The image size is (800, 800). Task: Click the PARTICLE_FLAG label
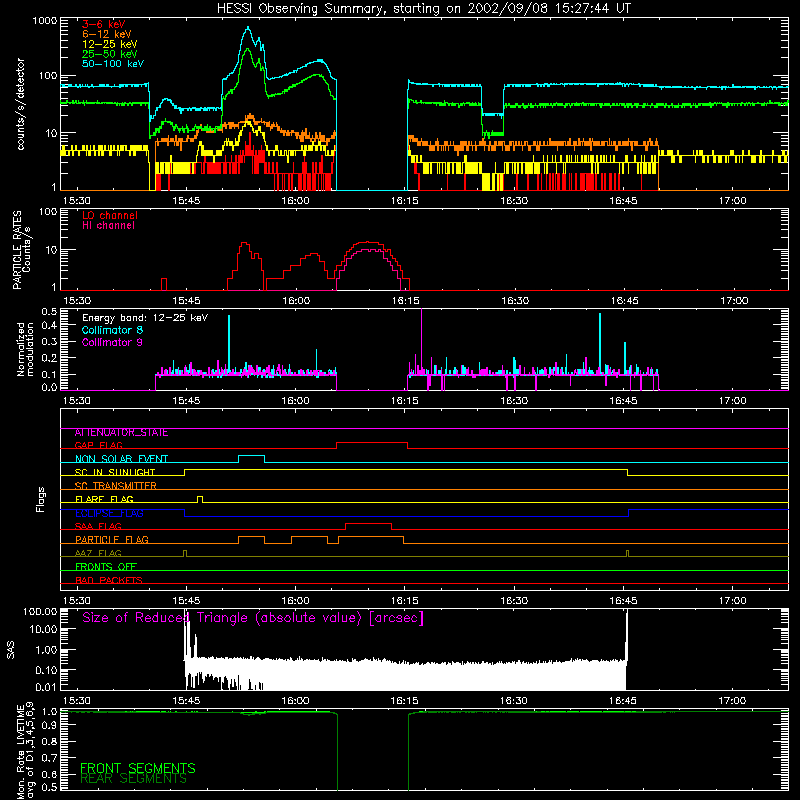(112, 540)
